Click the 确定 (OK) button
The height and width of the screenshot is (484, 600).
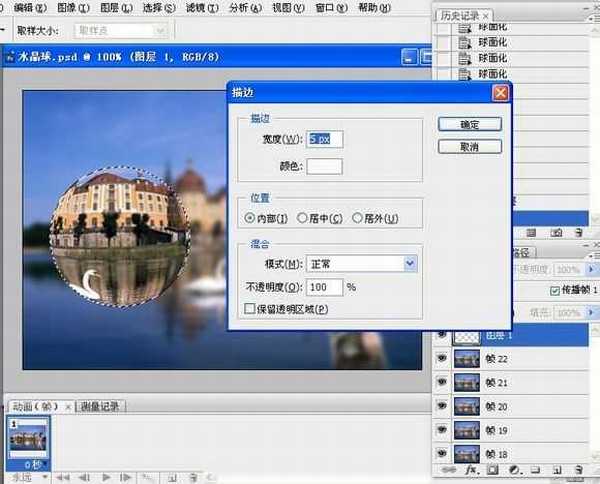468,125
